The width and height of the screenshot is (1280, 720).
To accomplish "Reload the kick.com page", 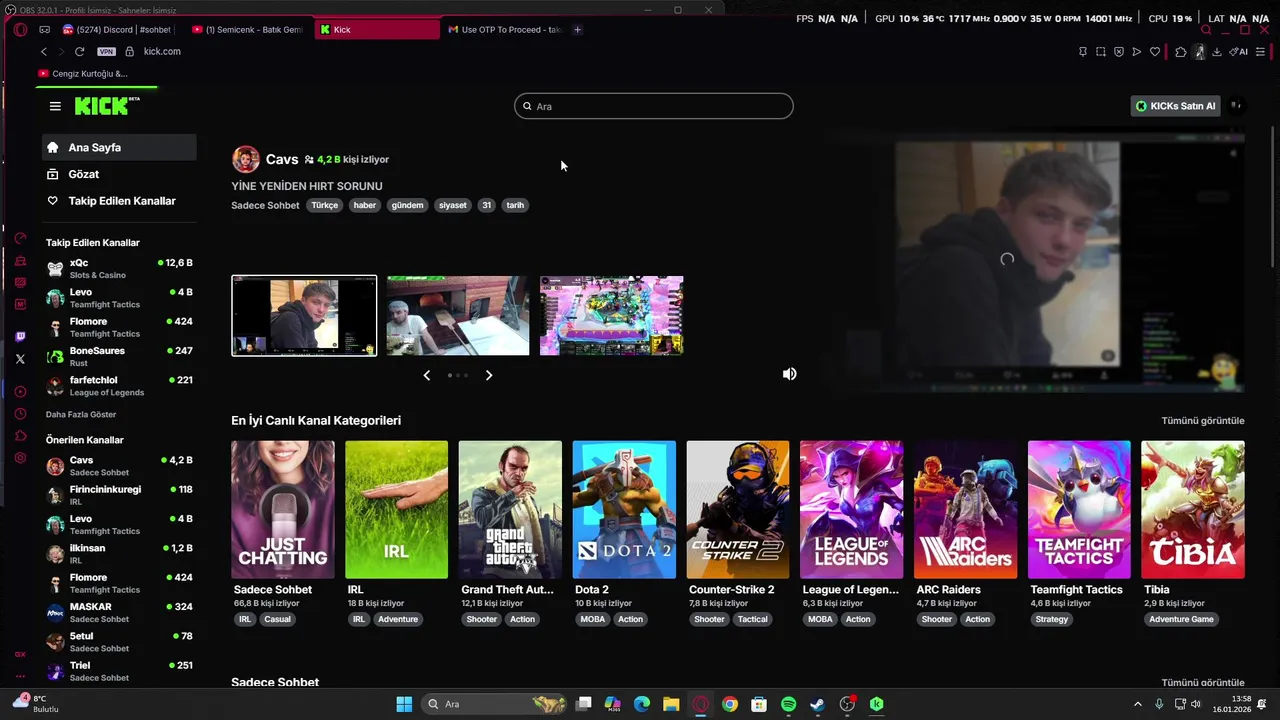I will (79, 52).
